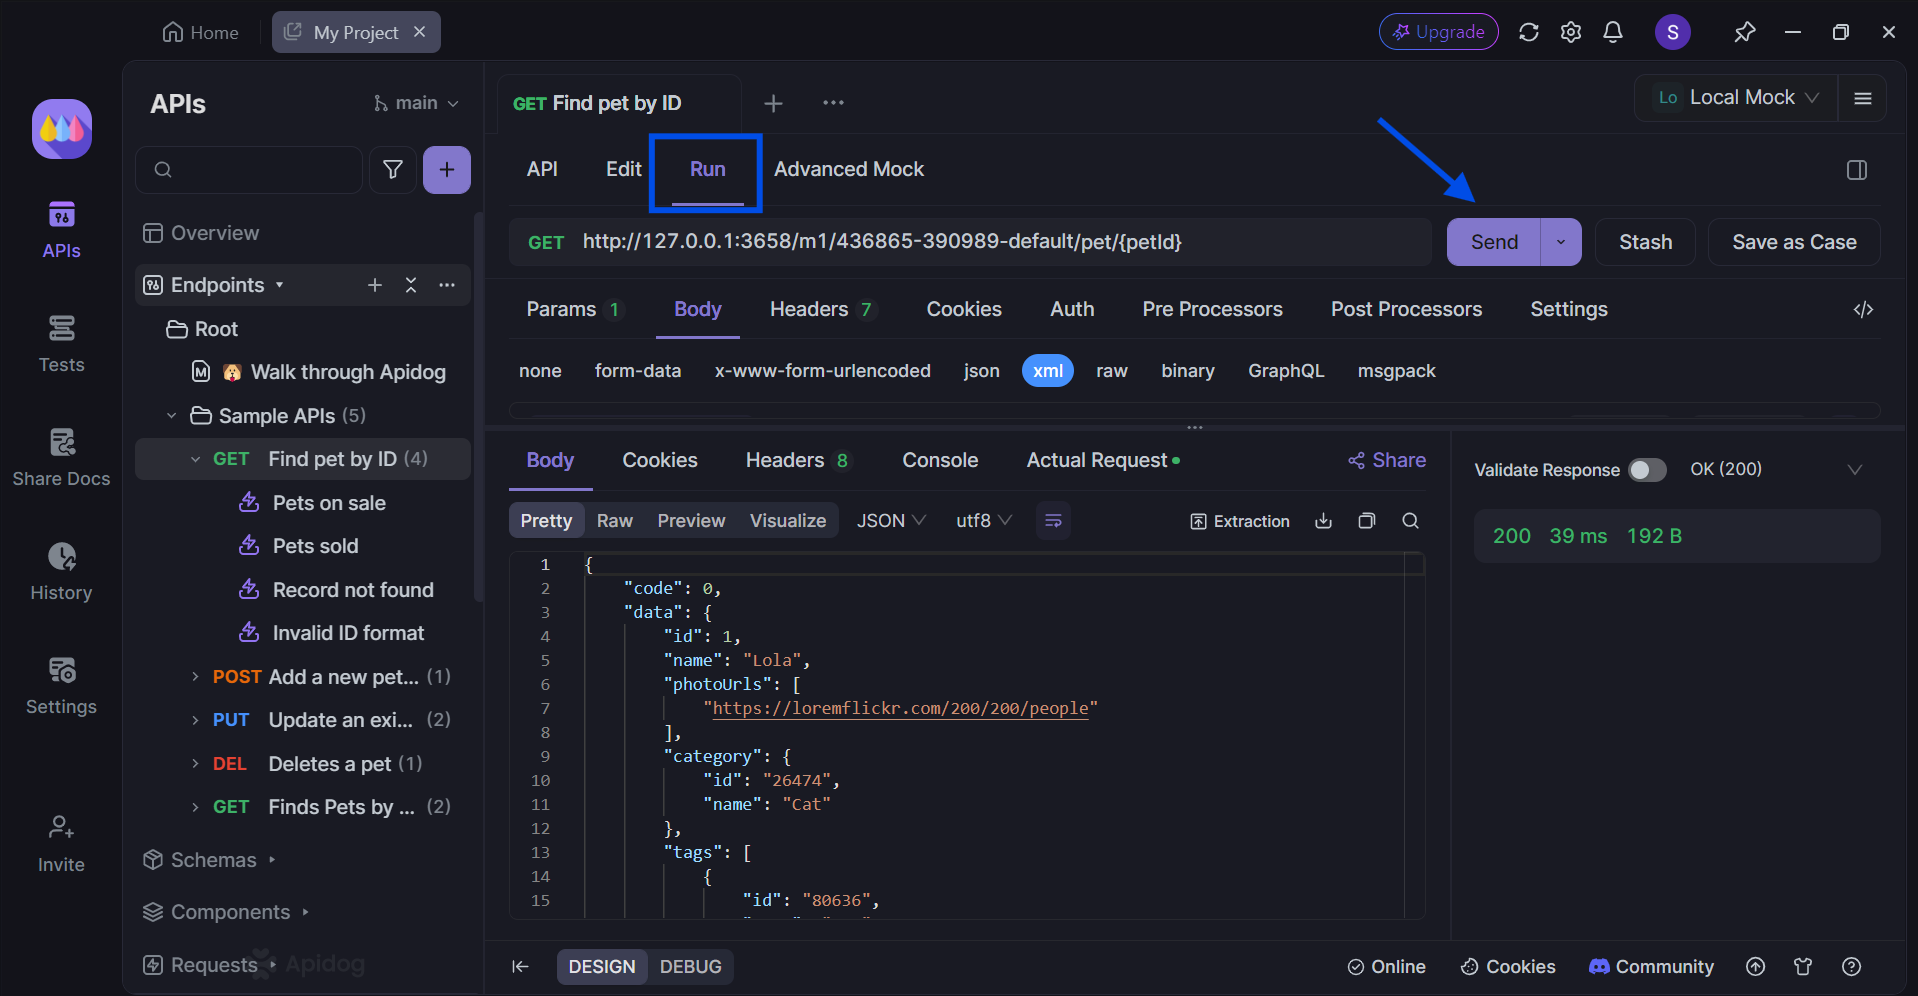Click the refresh sync icon

click(1528, 32)
